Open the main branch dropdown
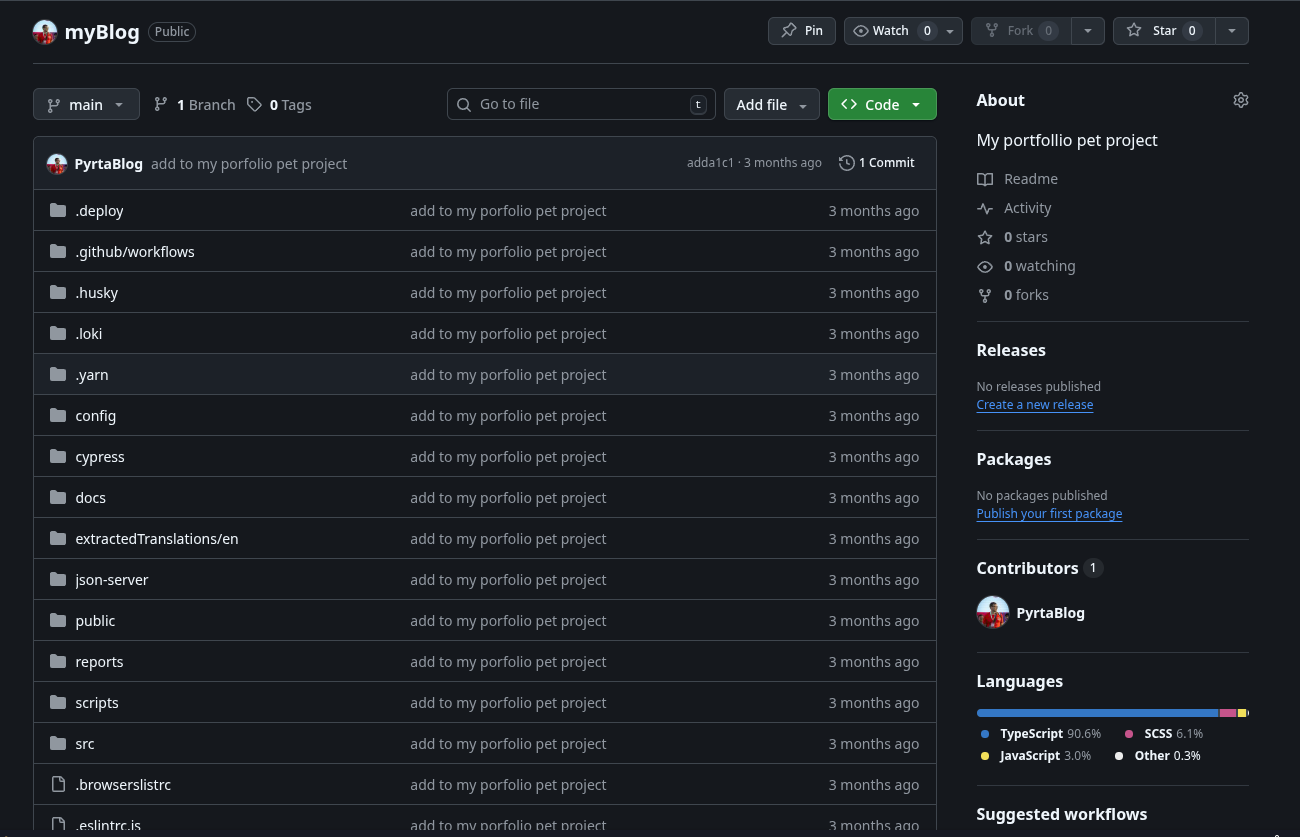1300x837 pixels. pos(85,104)
